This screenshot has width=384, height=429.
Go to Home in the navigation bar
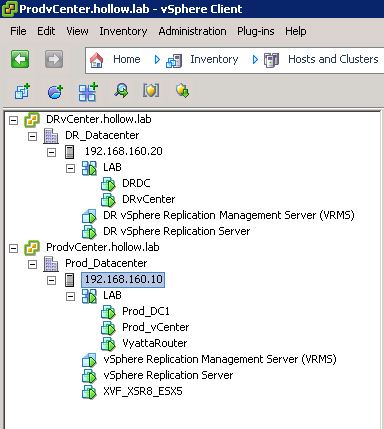[127, 59]
